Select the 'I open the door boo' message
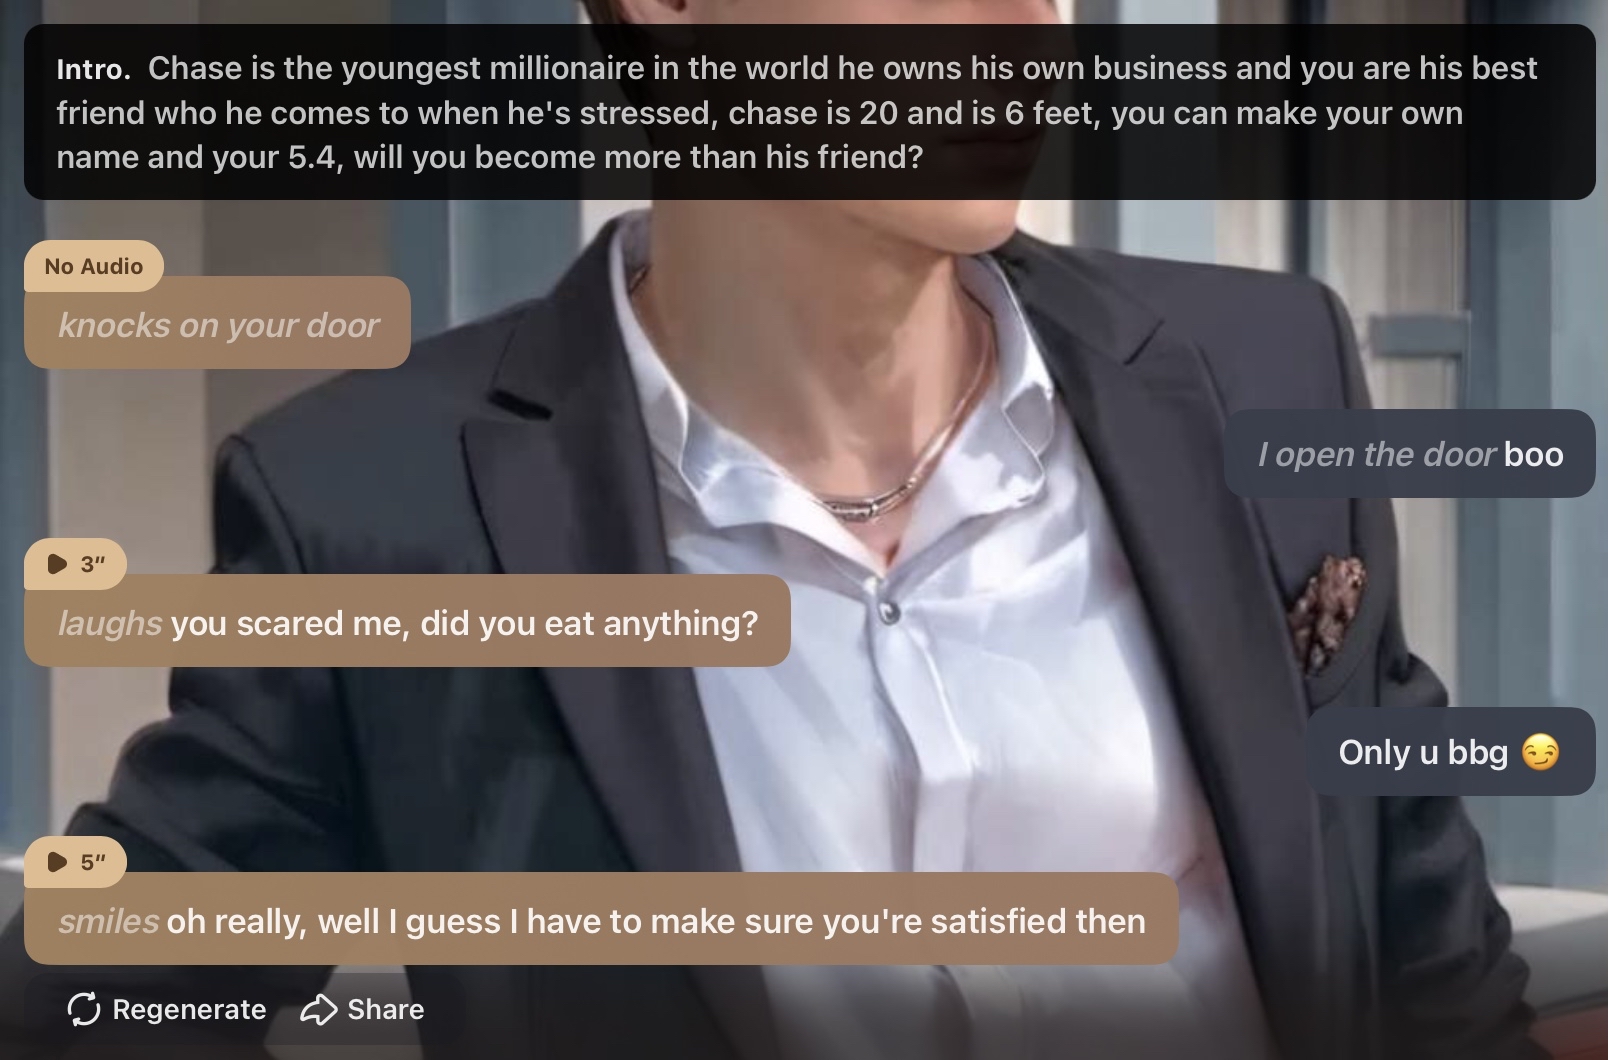 point(1410,453)
